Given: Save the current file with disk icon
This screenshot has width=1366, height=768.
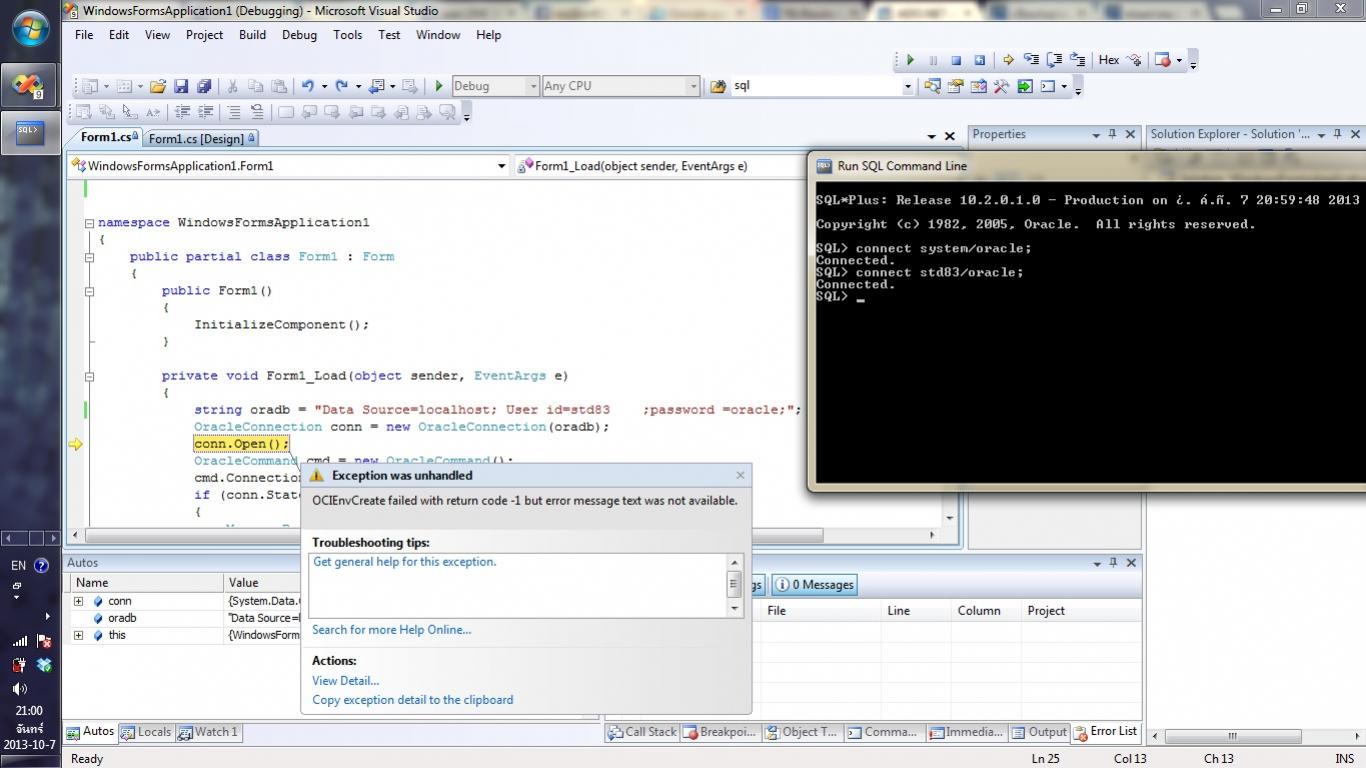Looking at the screenshot, I should pyautogui.click(x=181, y=86).
